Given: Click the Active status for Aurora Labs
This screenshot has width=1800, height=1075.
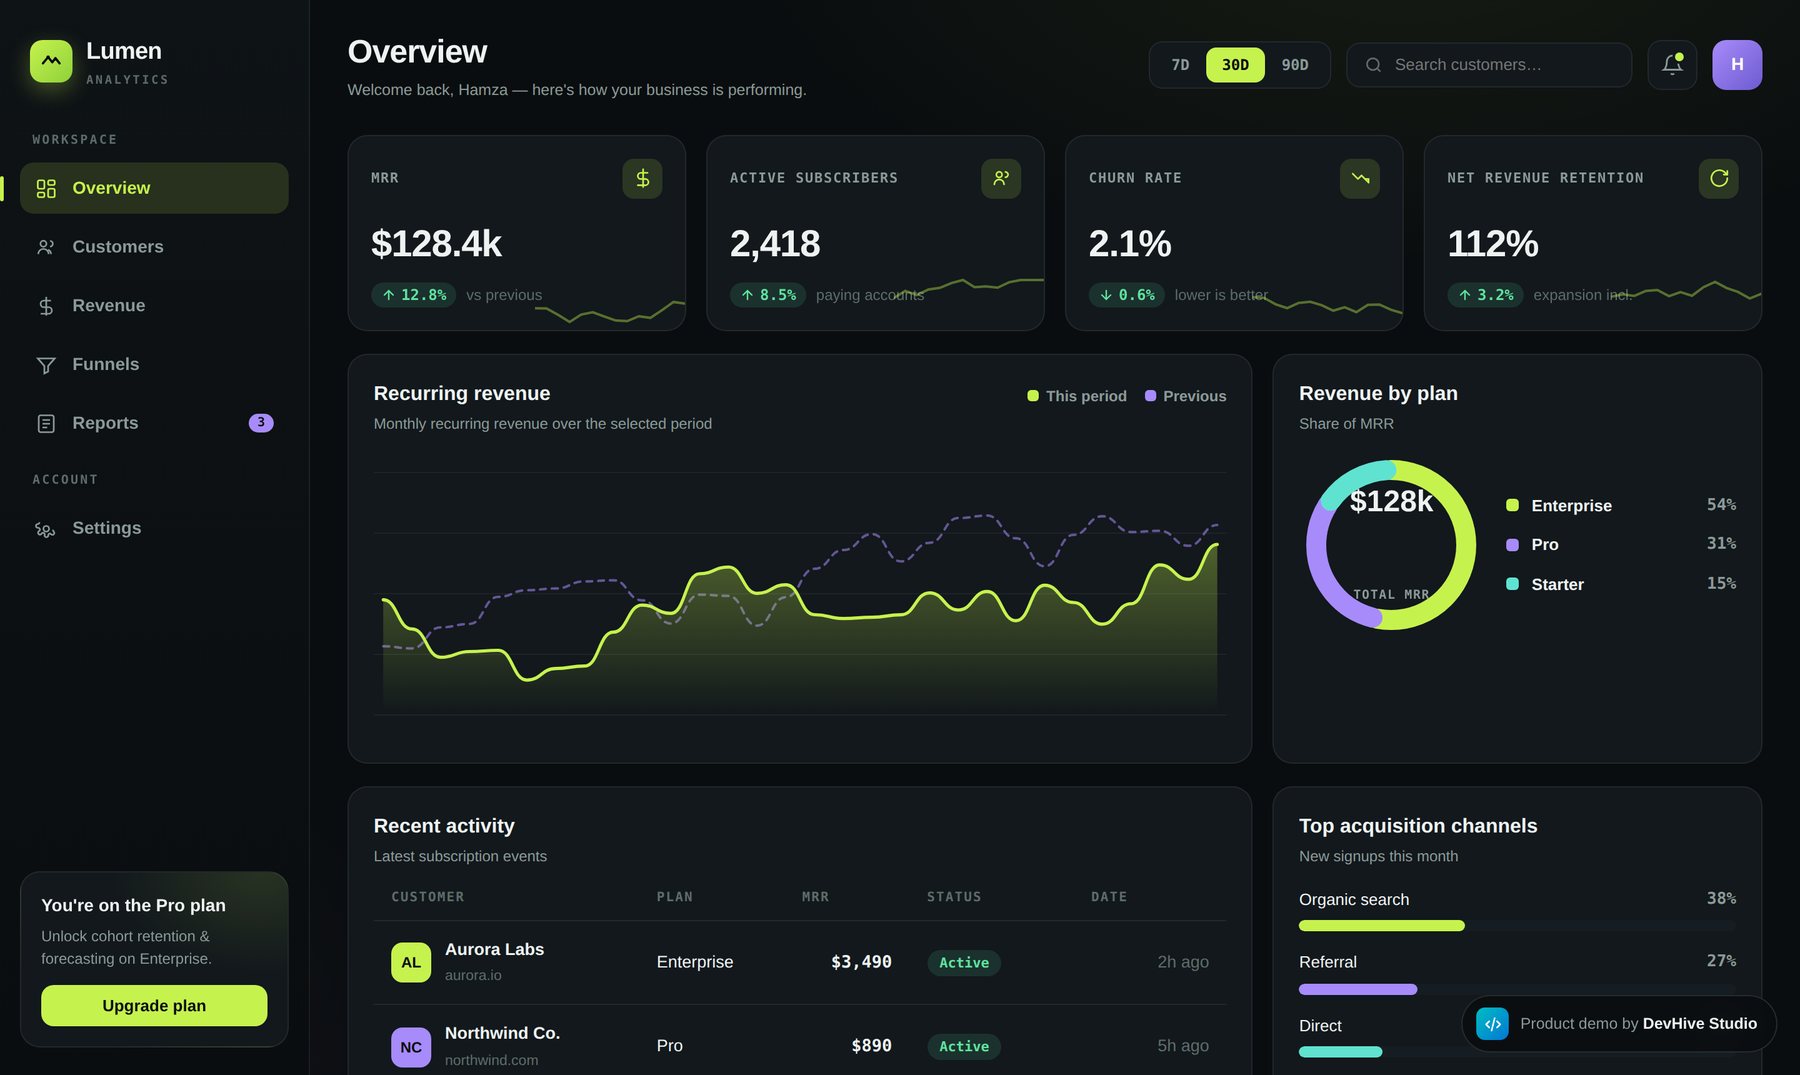Looking at the screenshot, I should [x=964, y=963].
